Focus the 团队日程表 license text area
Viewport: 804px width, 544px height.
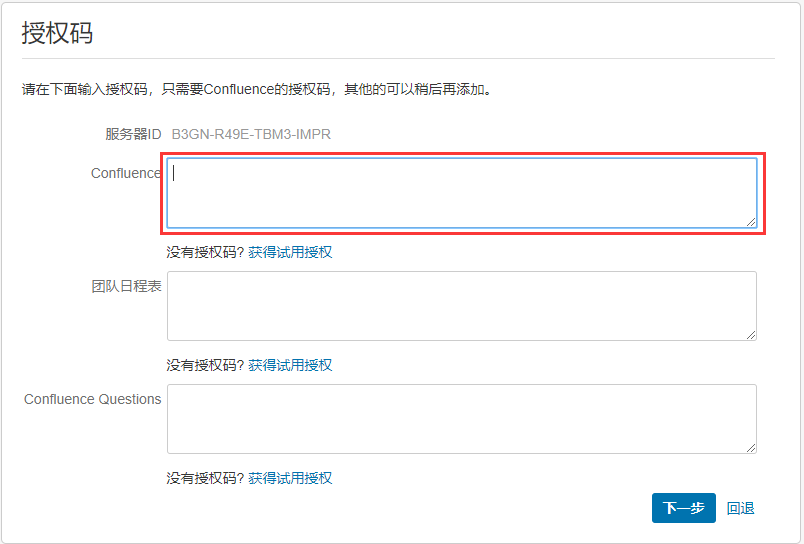[461, 306]
